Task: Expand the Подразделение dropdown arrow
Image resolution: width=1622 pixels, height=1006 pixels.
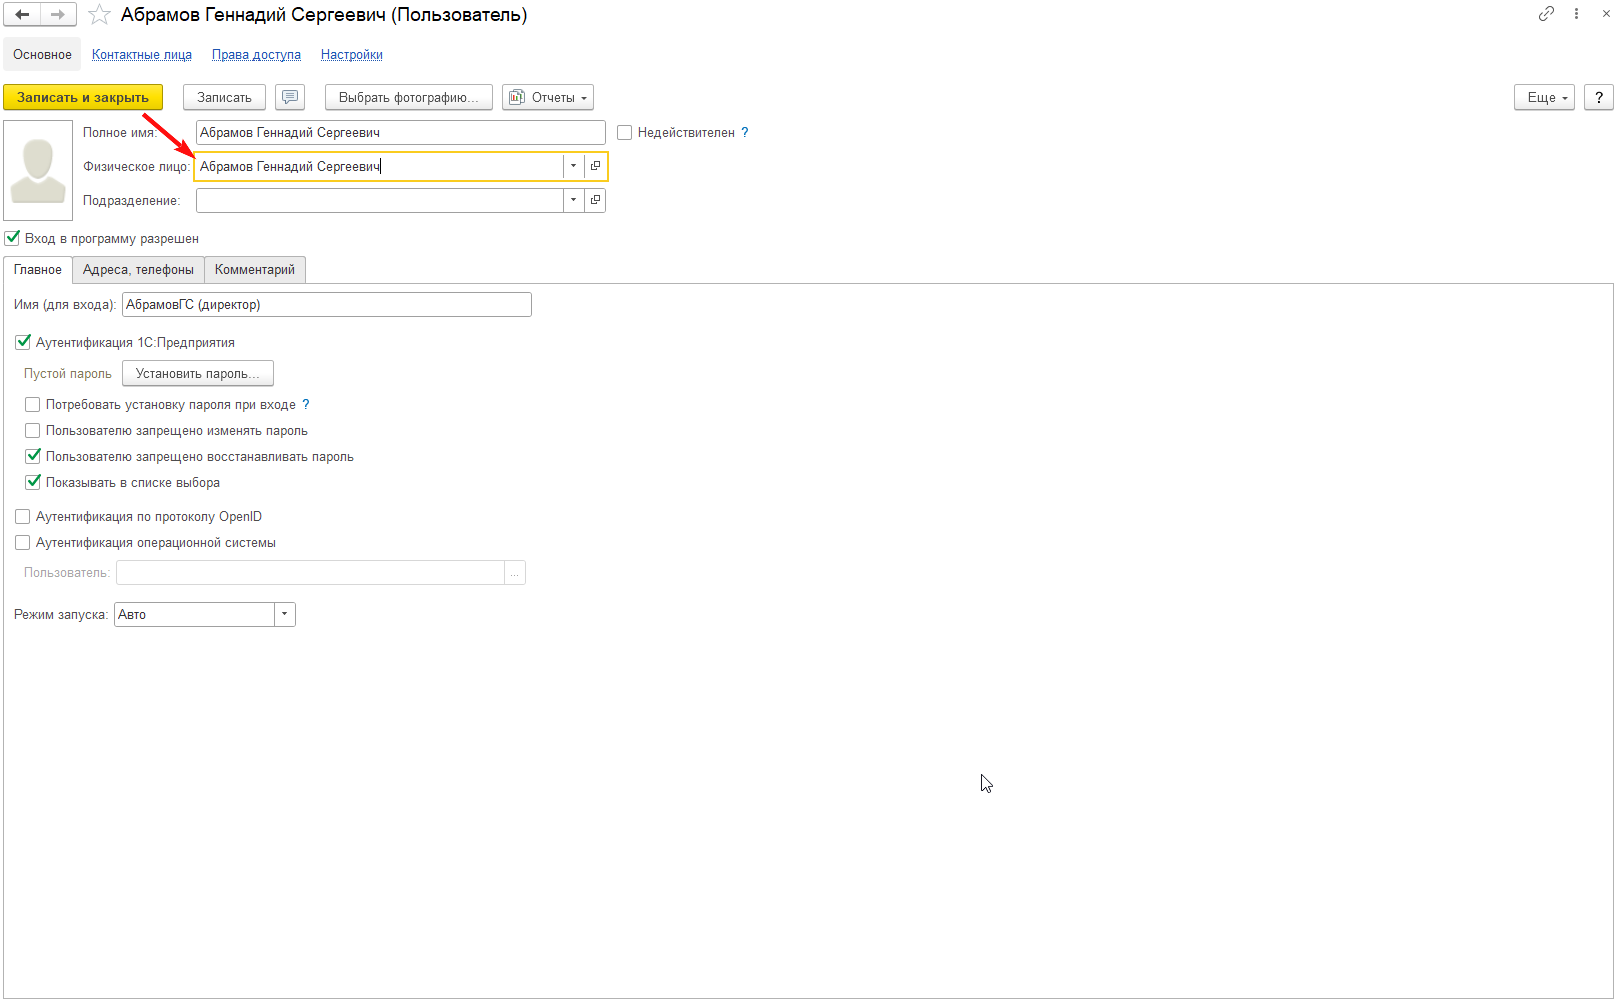Action: [573, 200]
